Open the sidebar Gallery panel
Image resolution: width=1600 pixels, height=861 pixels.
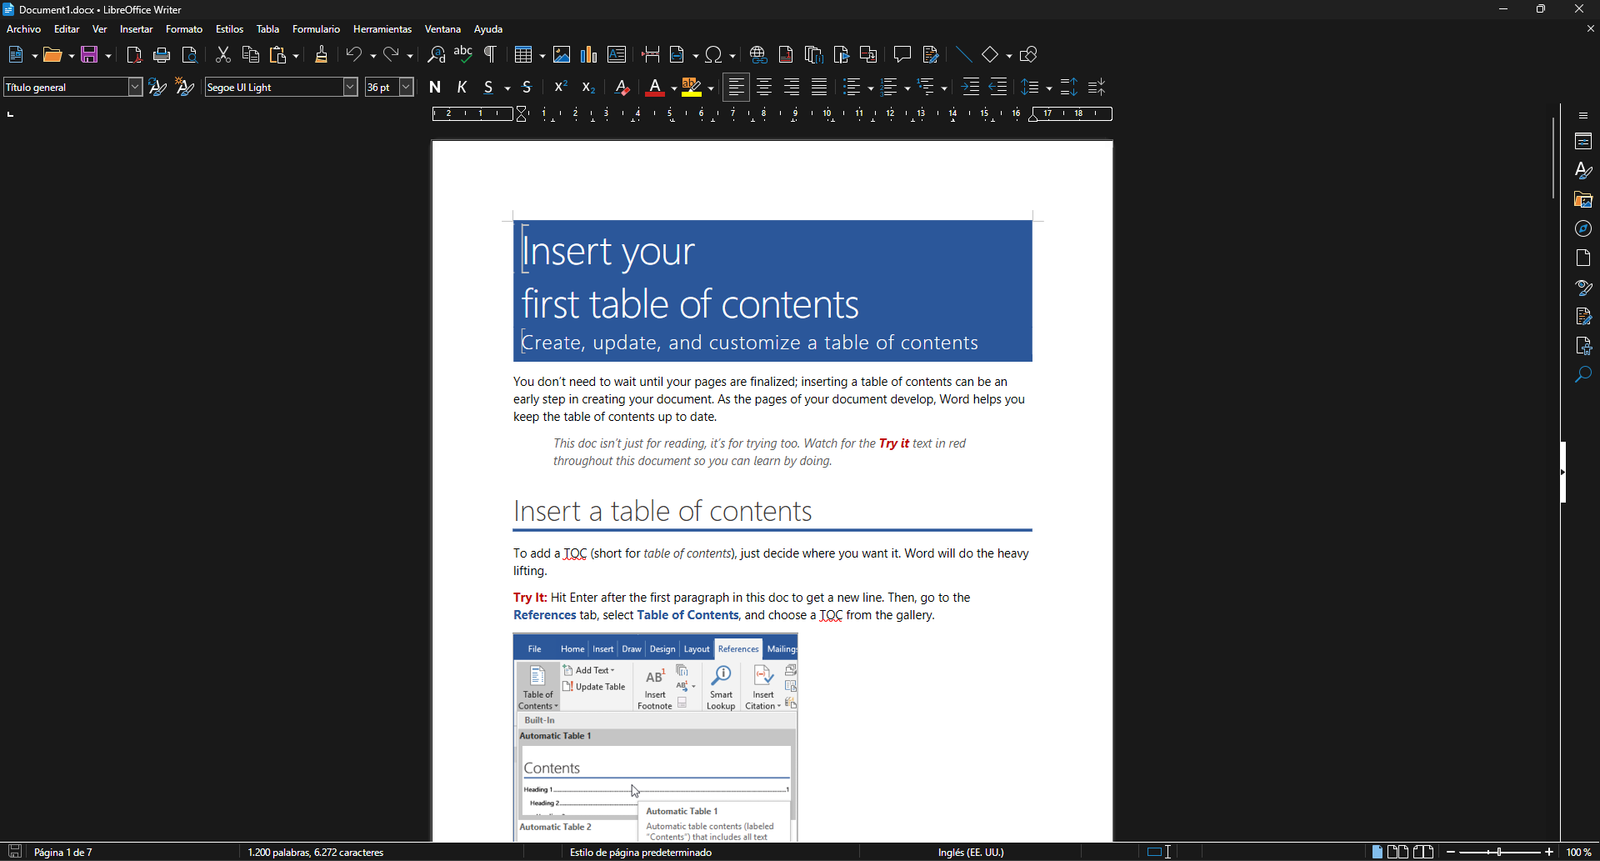click(1583, 200)
